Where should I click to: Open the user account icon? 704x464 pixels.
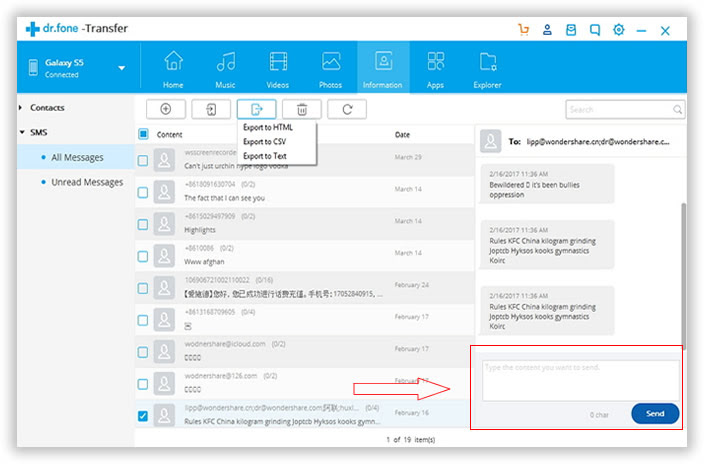coord(547,30)
